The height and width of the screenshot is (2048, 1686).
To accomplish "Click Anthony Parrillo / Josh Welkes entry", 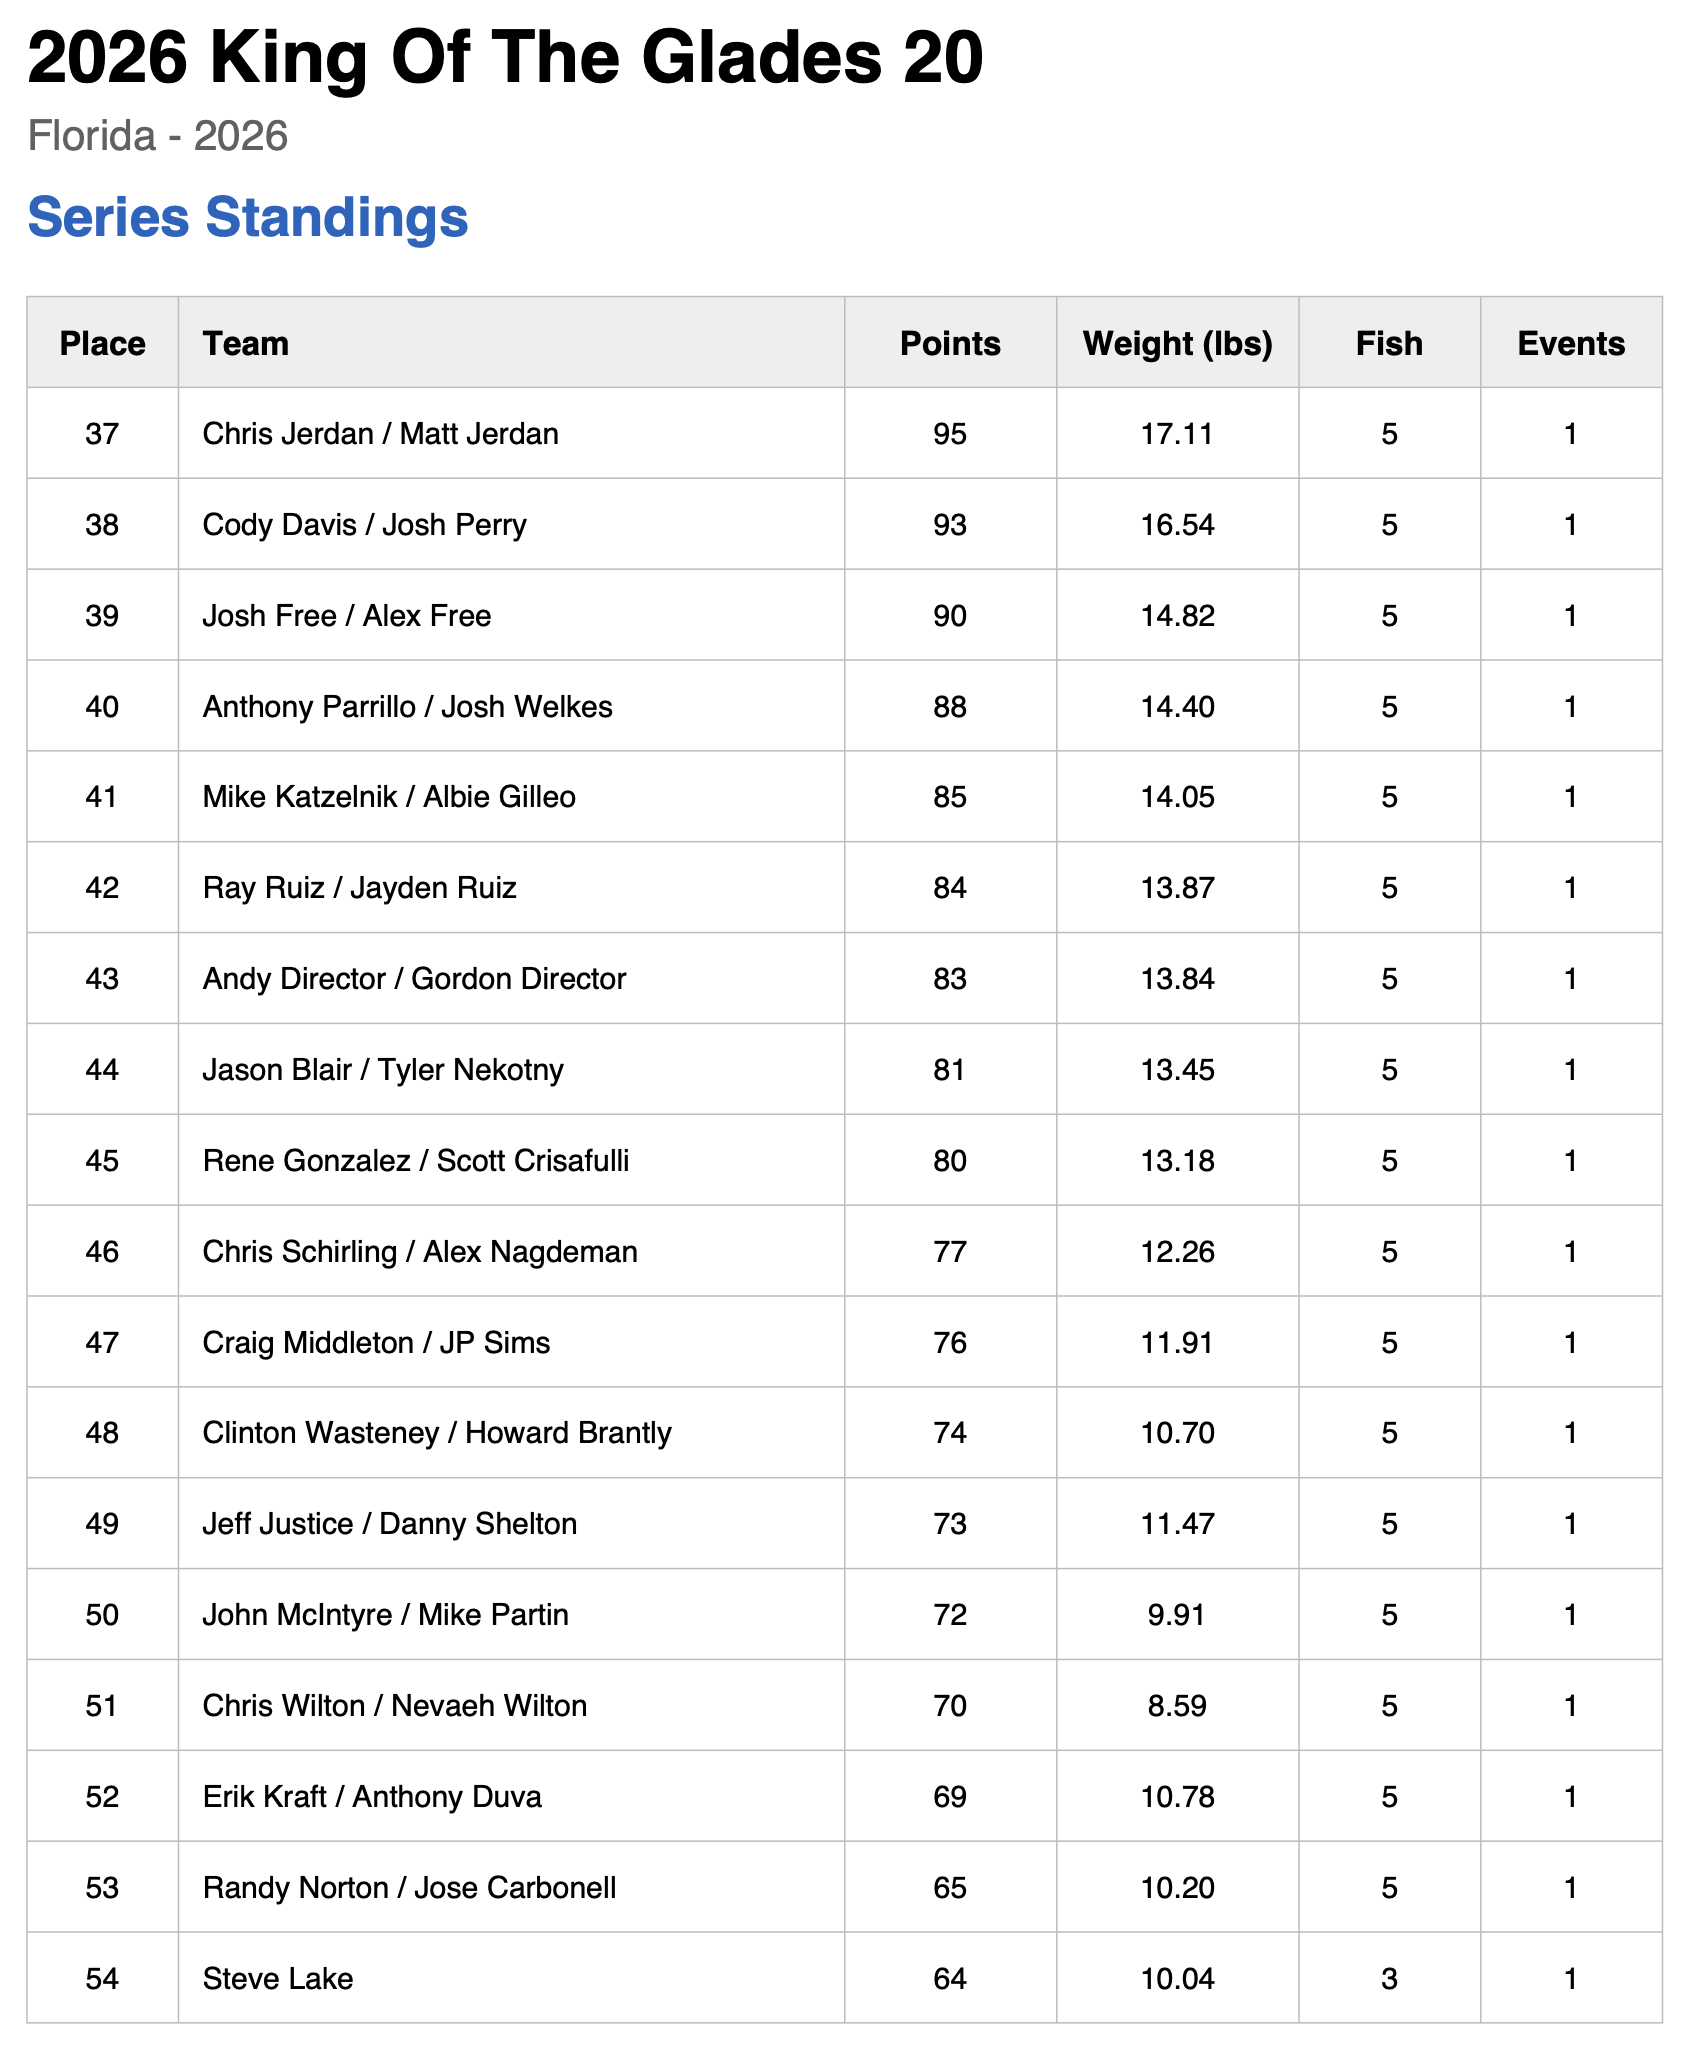I will click(407, 707).
